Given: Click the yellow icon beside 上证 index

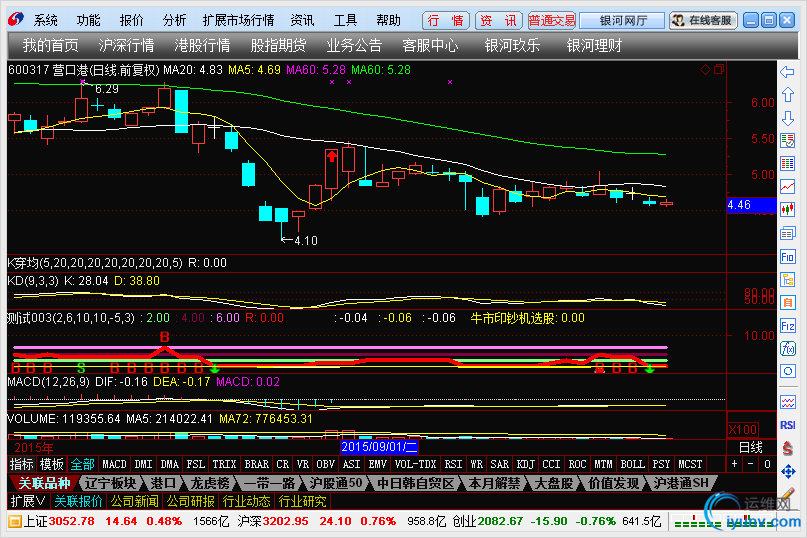Looking at the screenshot, I should [x=15, y=522].
